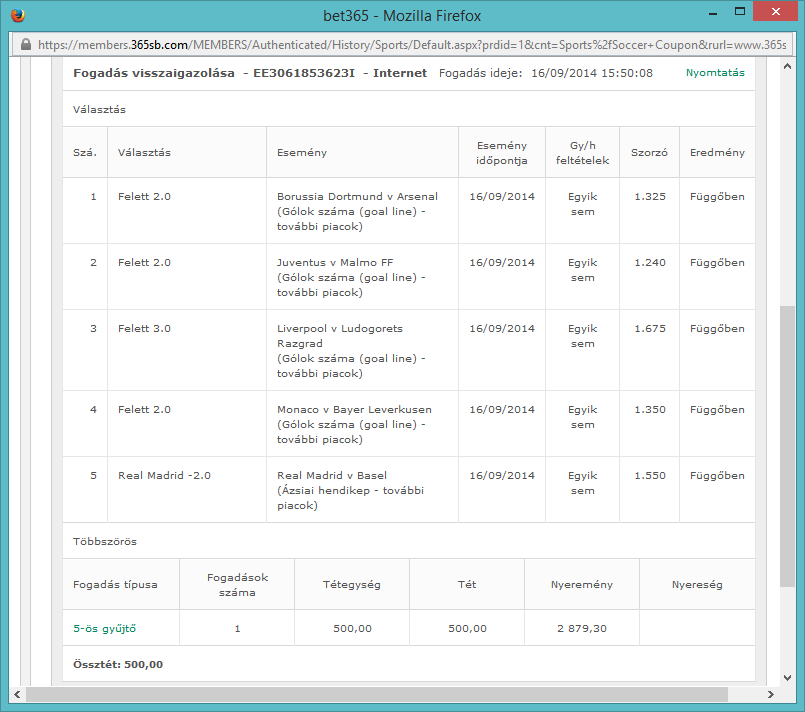Click the vertical scrollbar thumb
The width and height of the screenshot is (805, 712).
(787, 446)
